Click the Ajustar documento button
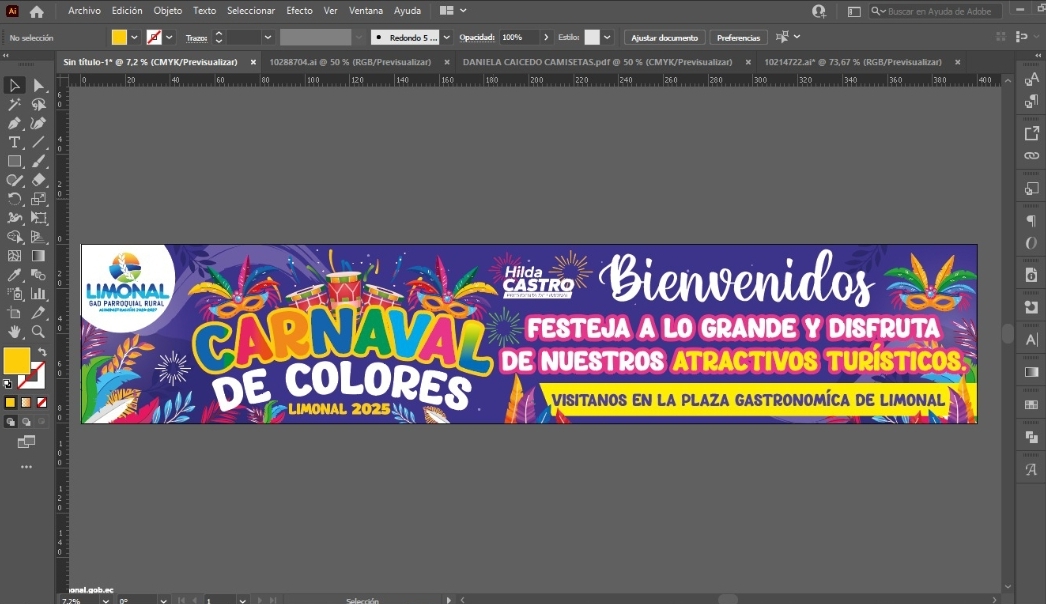 [664, 37]
